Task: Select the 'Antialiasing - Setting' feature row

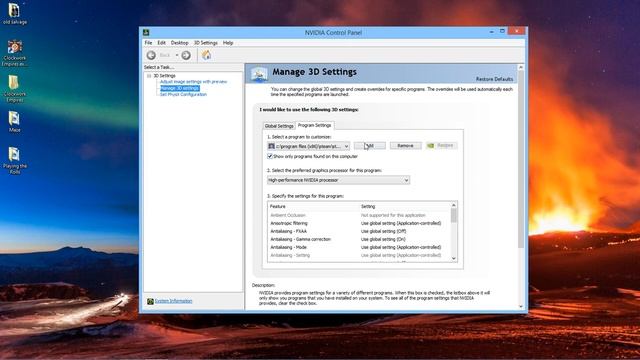Action: click(x=359, y=256)
